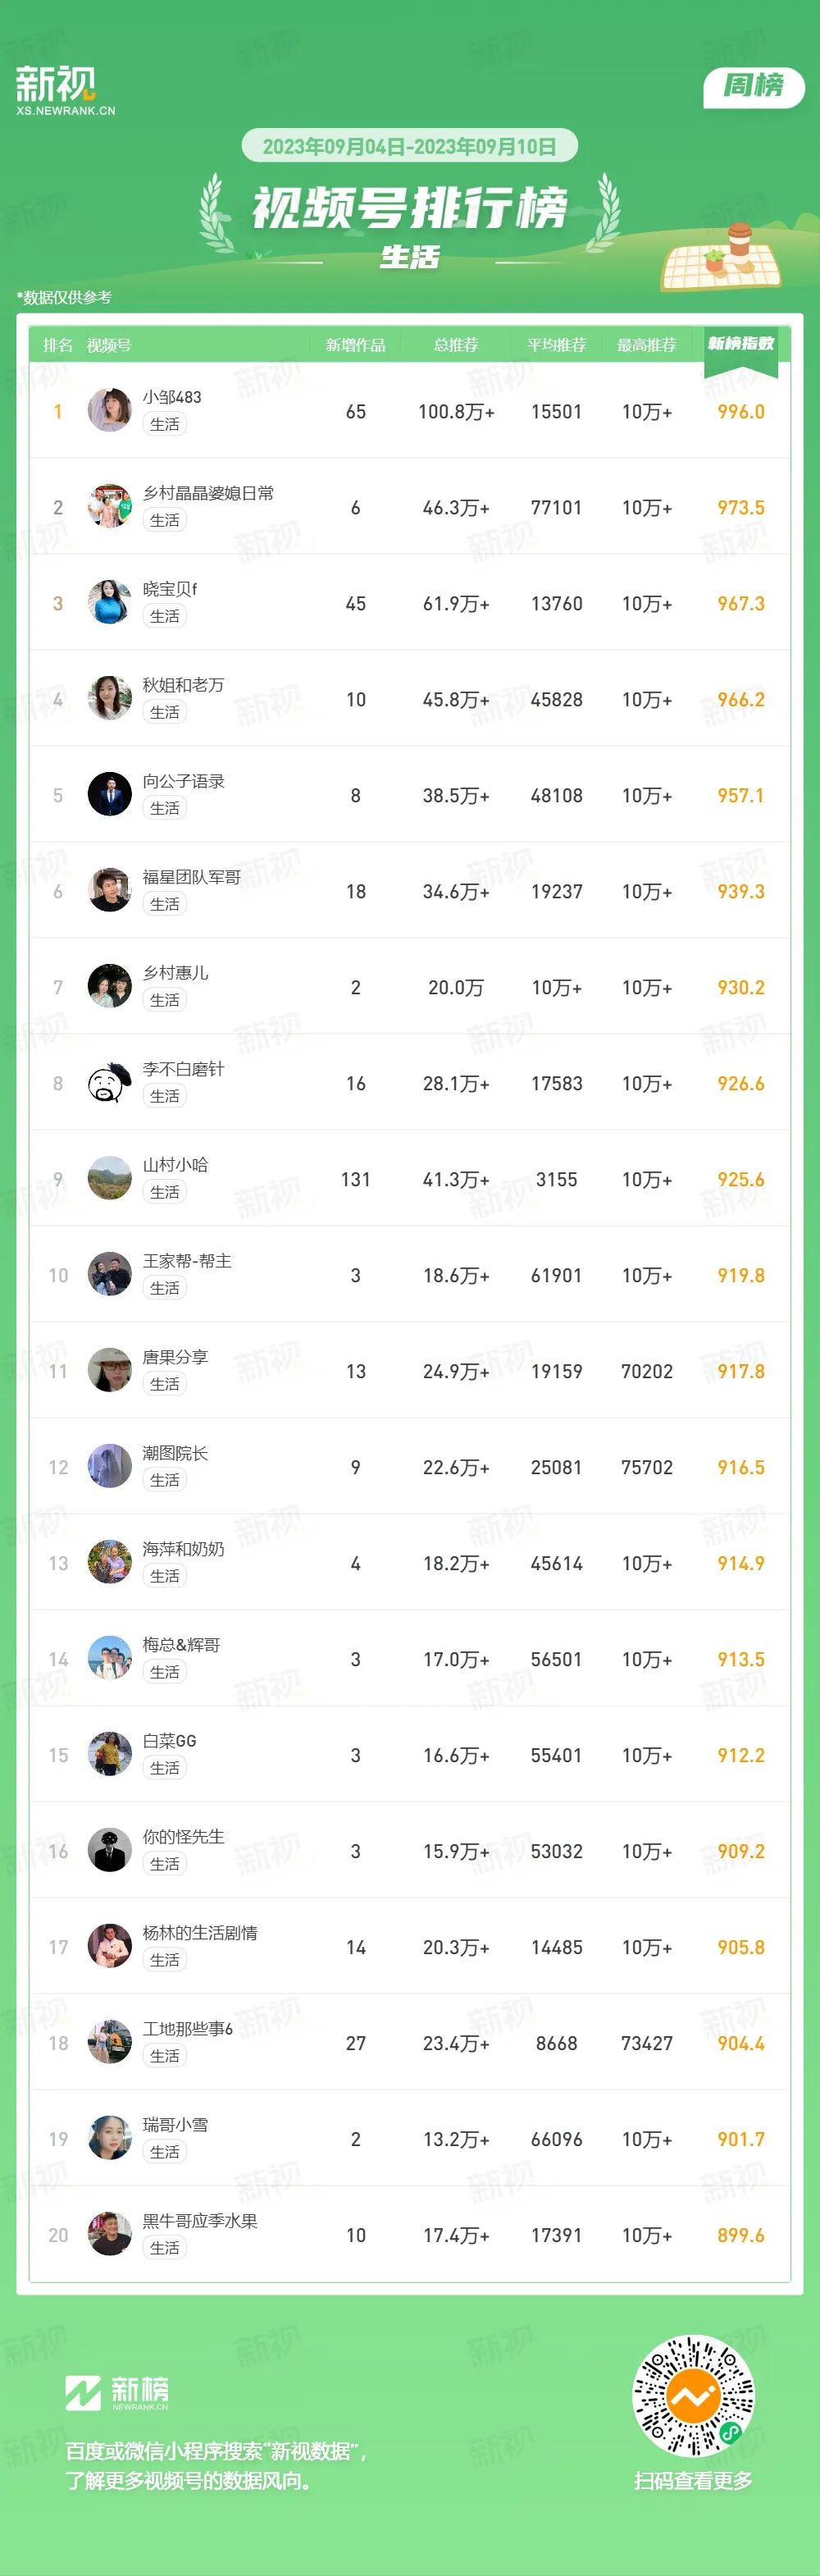
Task: Click the 新视 logo at top left
Action: point(65,90)
